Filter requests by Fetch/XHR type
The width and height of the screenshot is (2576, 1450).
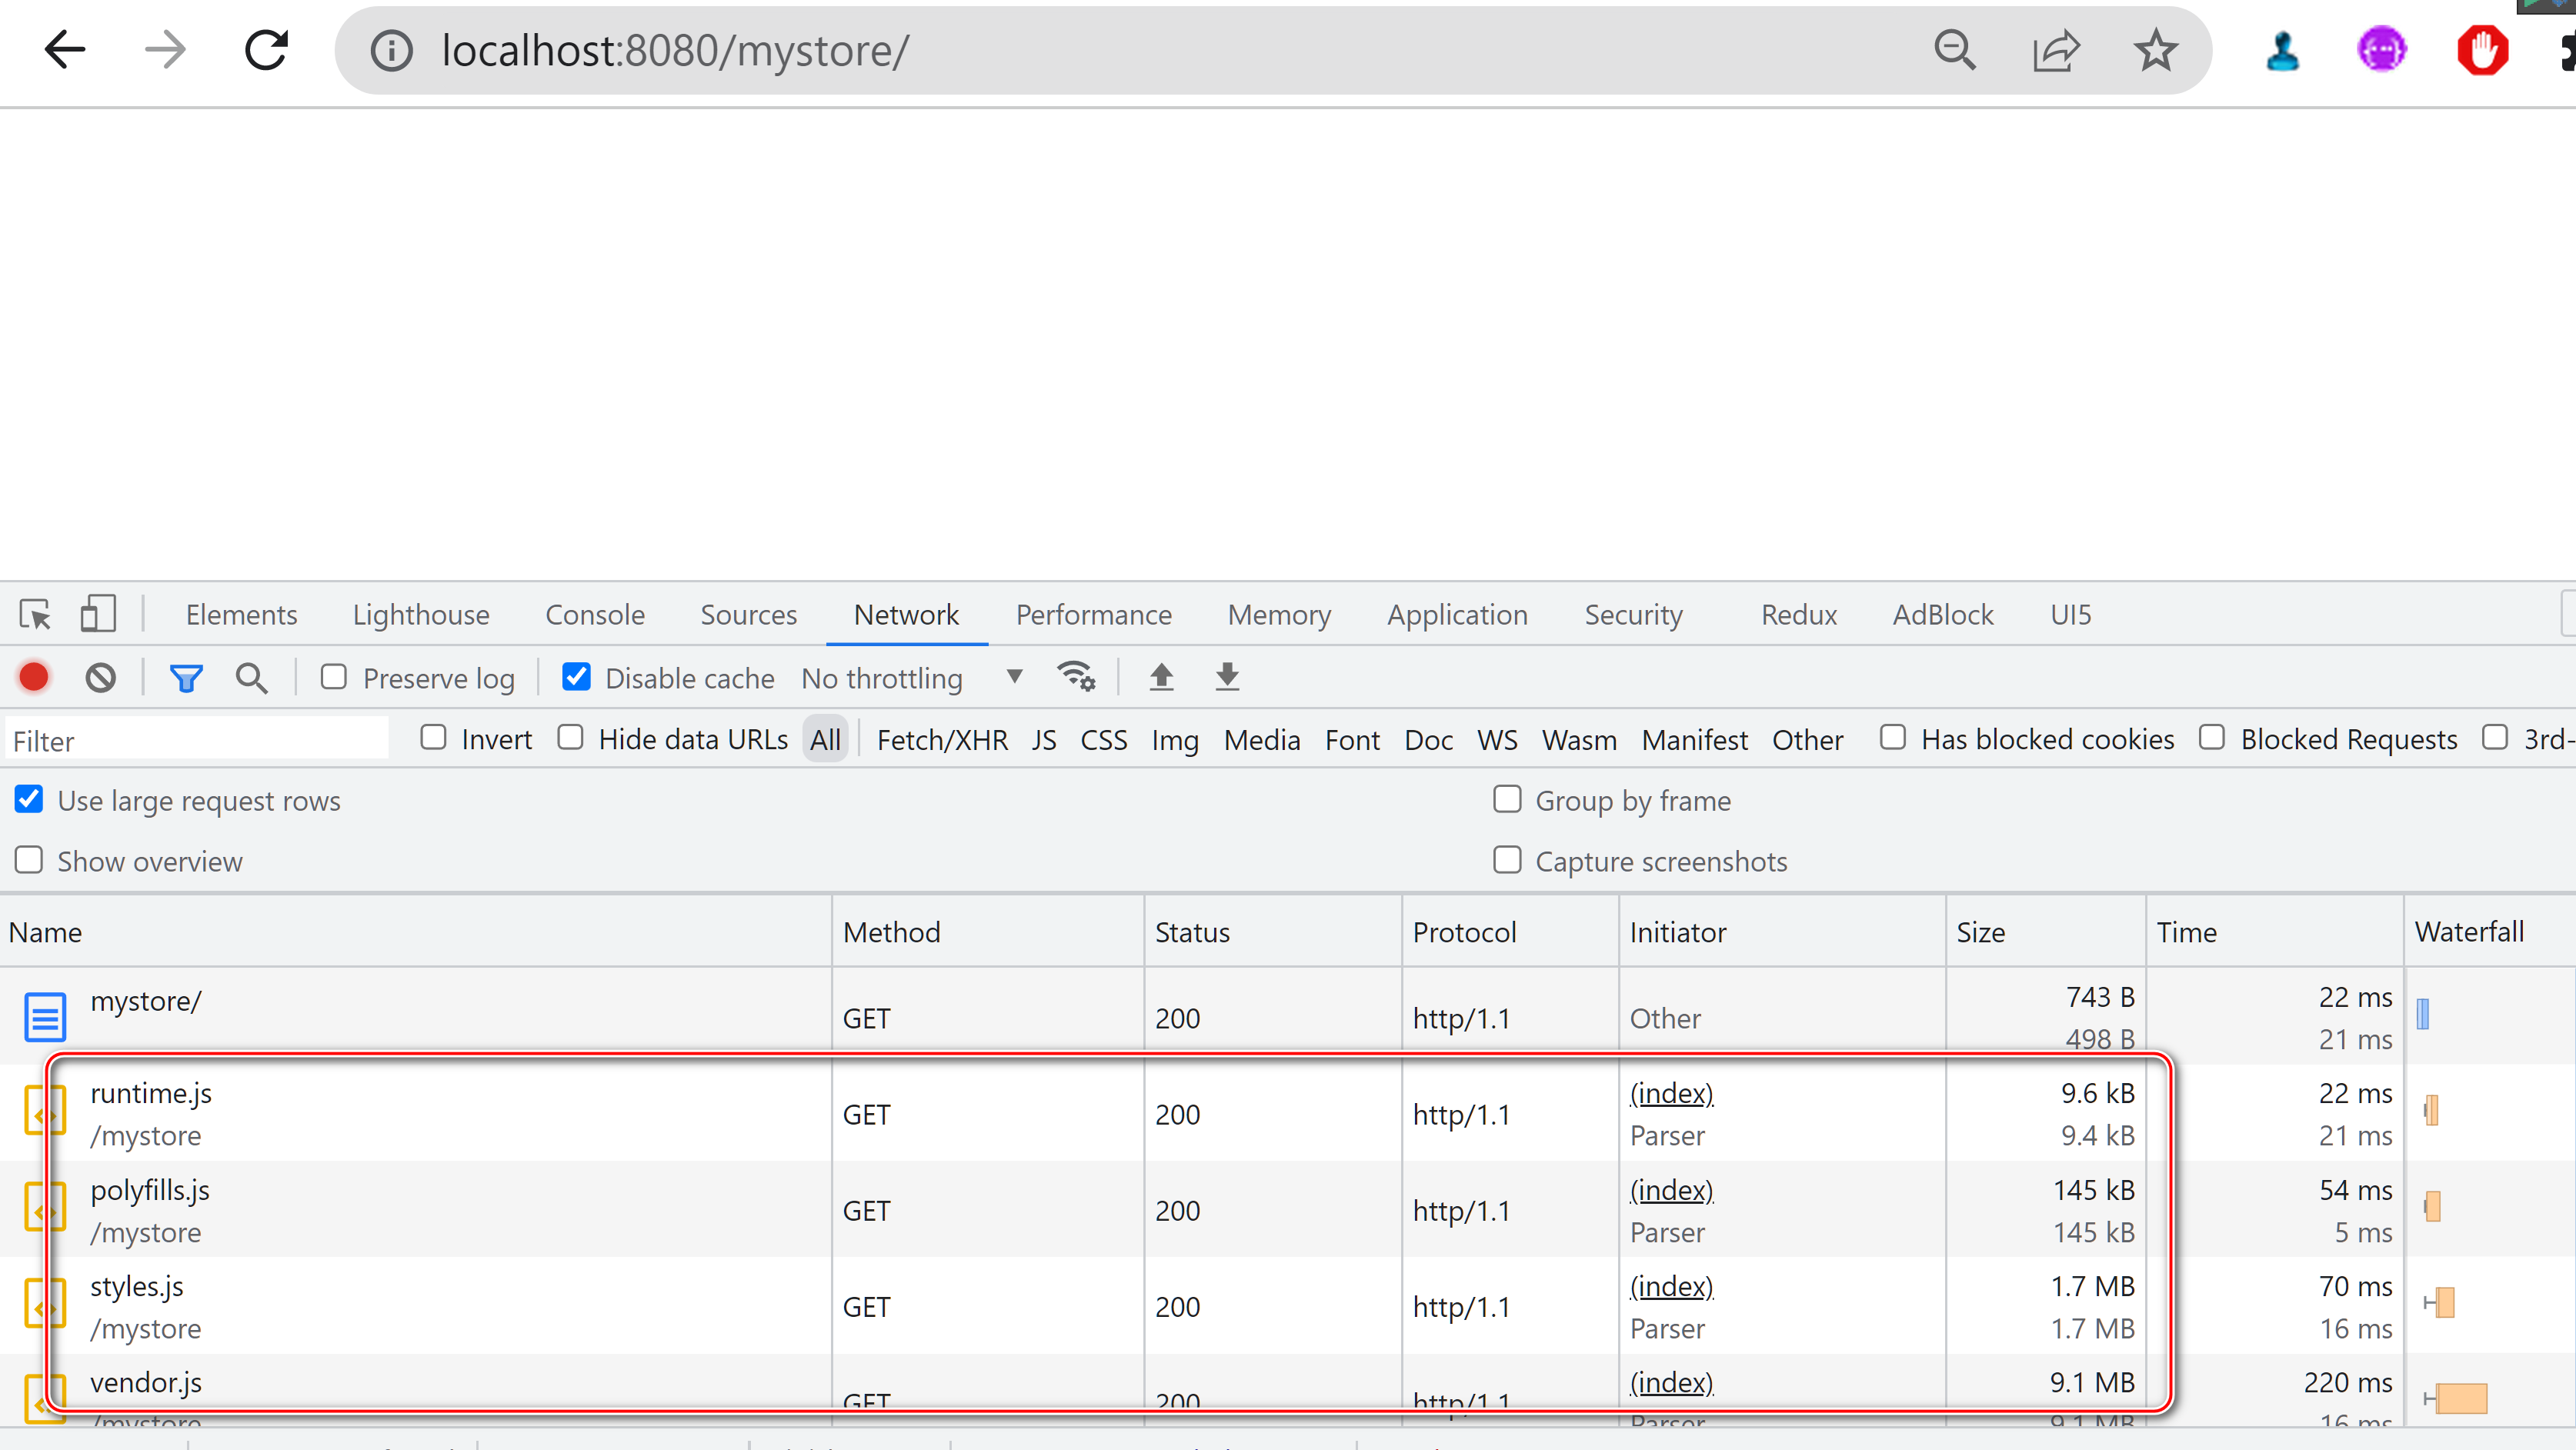pyautogui.click(x=941, y=740)
